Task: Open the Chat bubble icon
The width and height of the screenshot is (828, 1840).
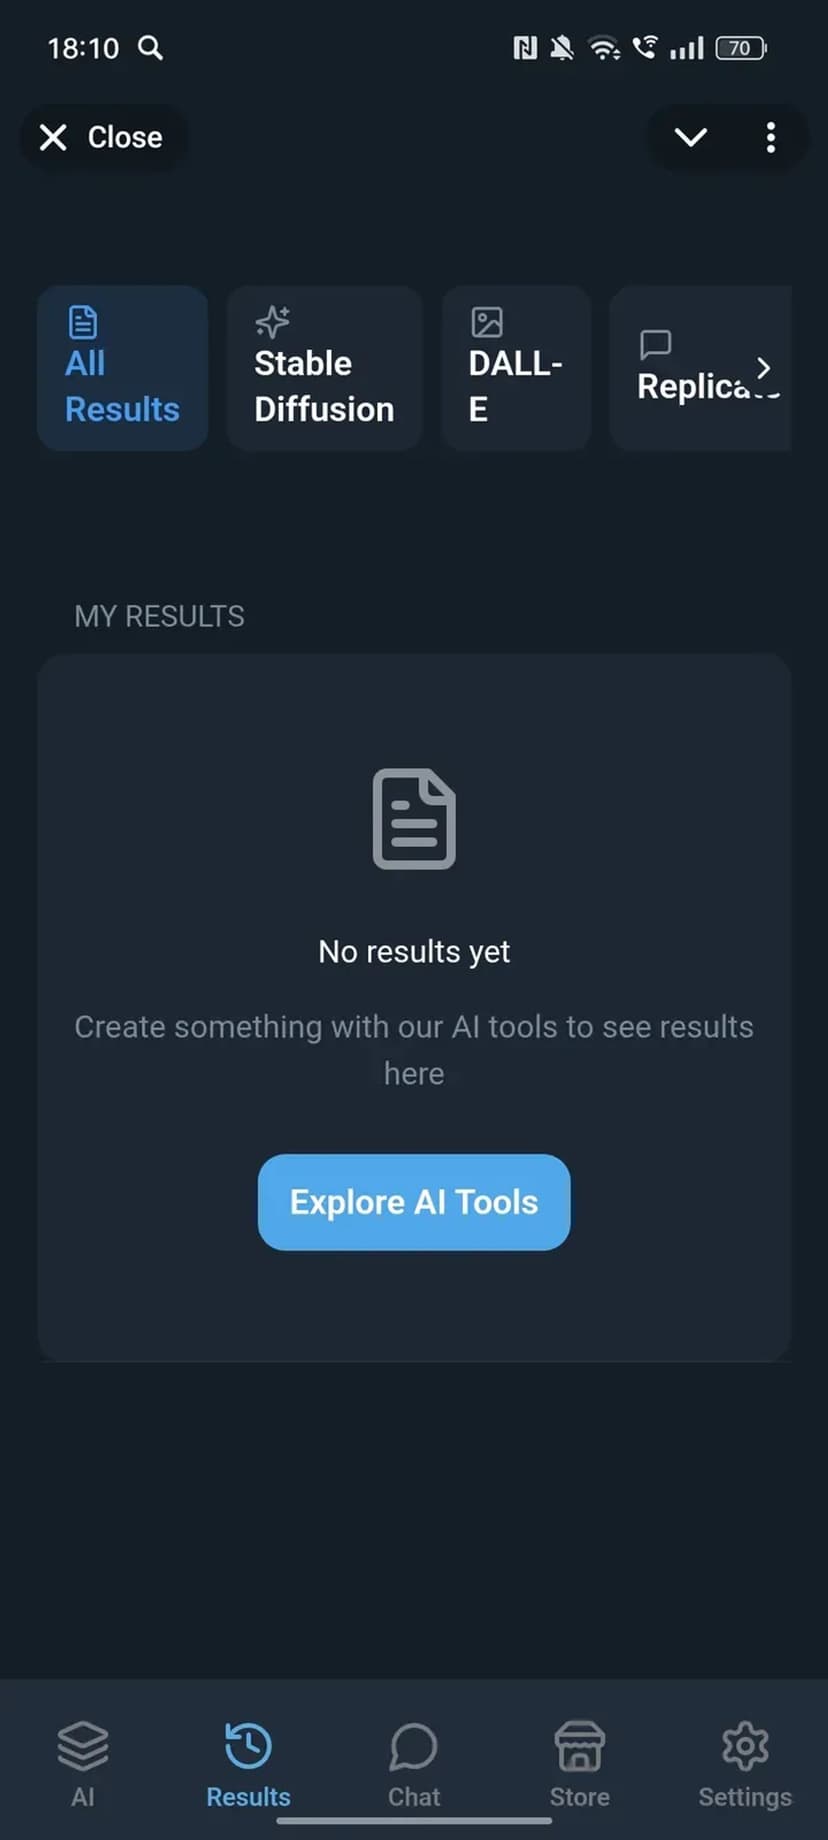Action: coord(414,1746)
